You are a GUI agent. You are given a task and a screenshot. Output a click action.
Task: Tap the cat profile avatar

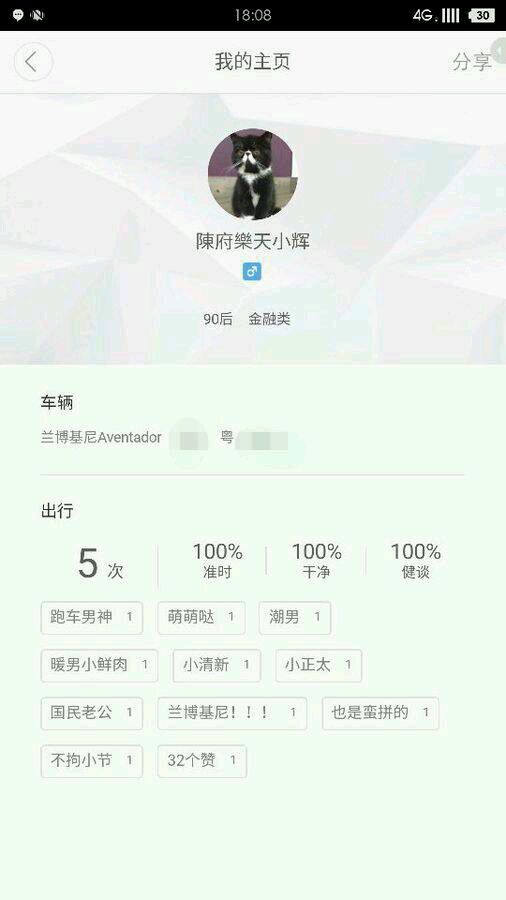252,174
